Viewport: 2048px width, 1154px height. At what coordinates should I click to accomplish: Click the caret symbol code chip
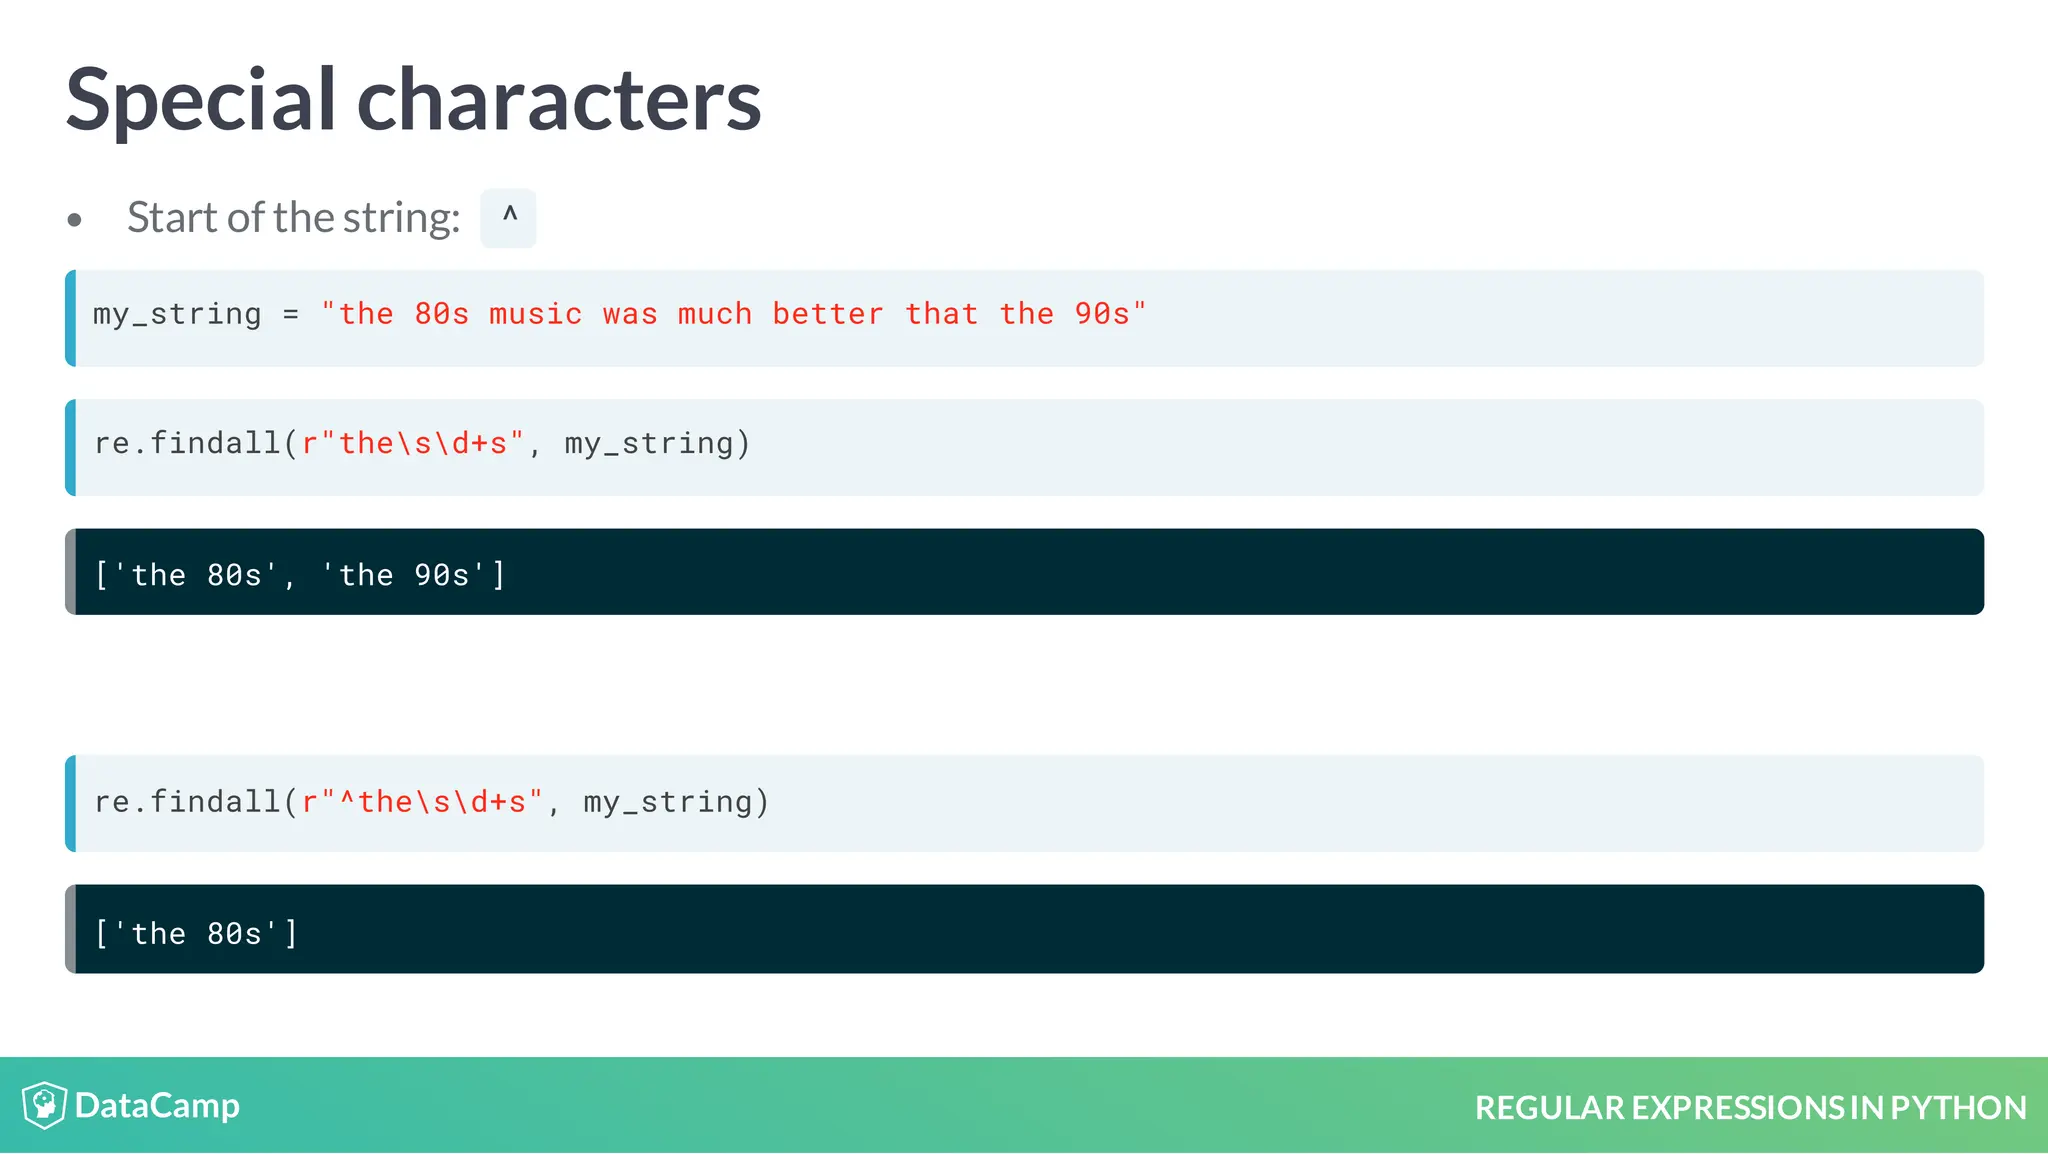tap(508, 218)
